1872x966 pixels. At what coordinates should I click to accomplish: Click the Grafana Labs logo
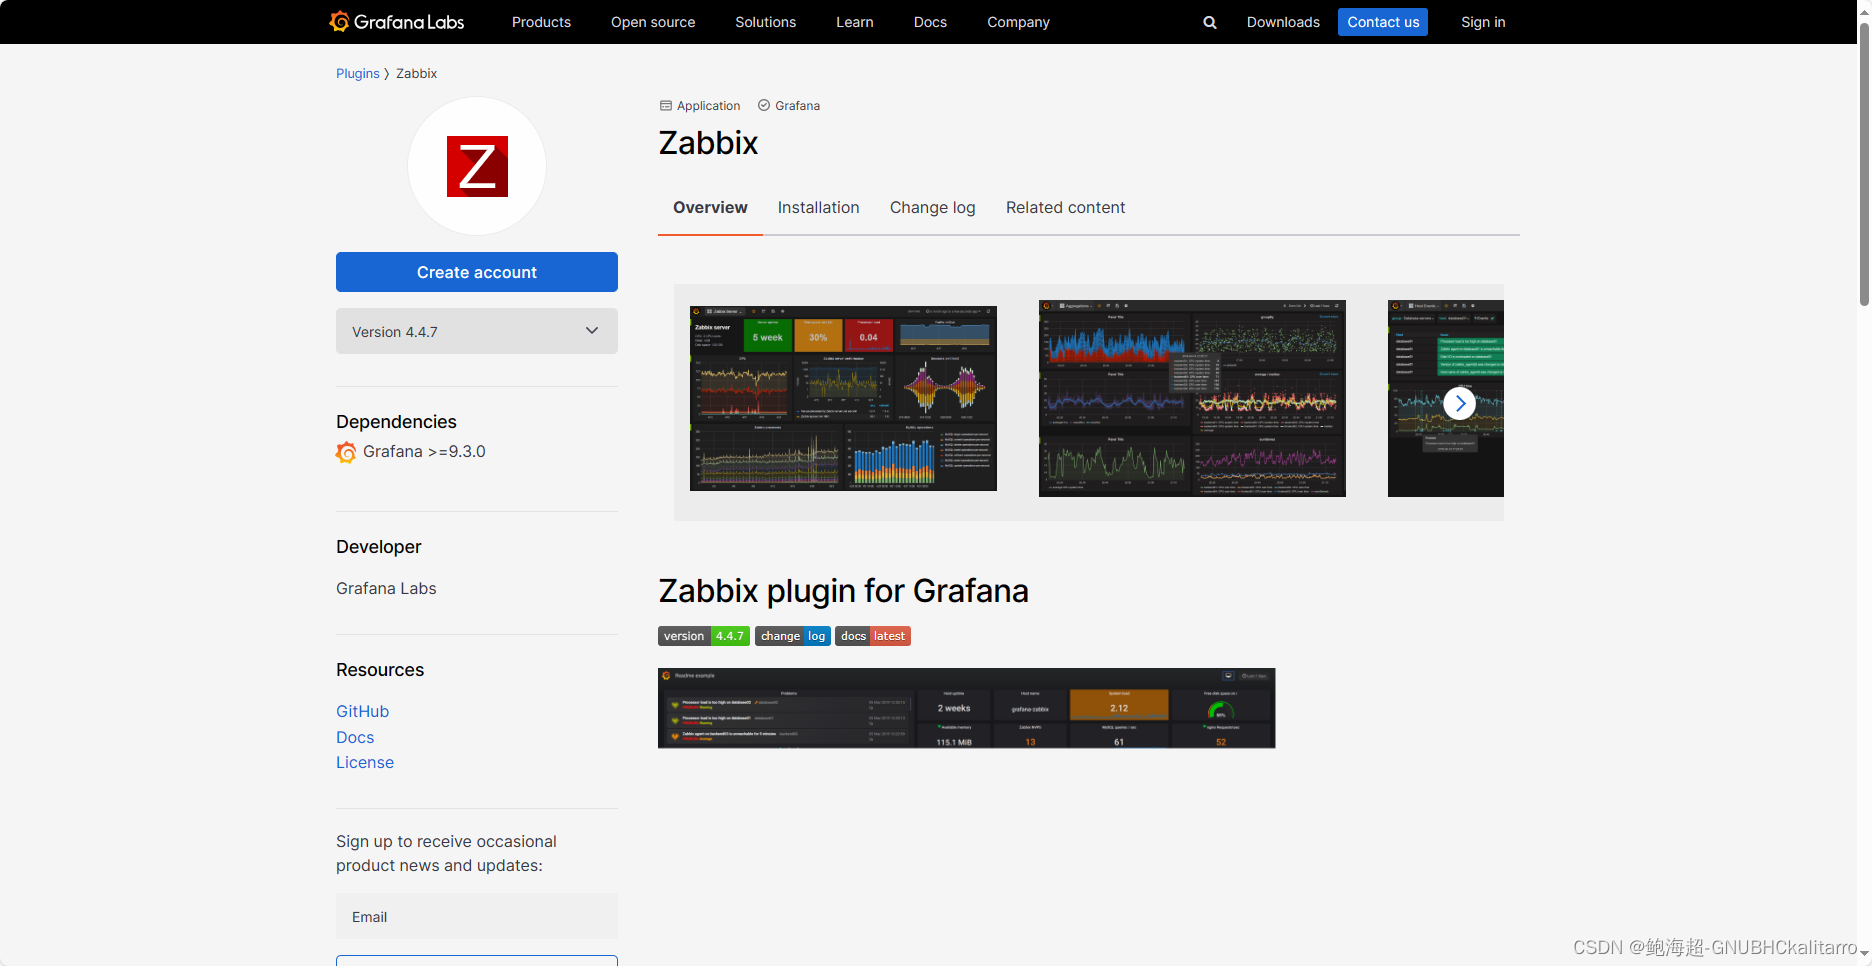(397, 22)
